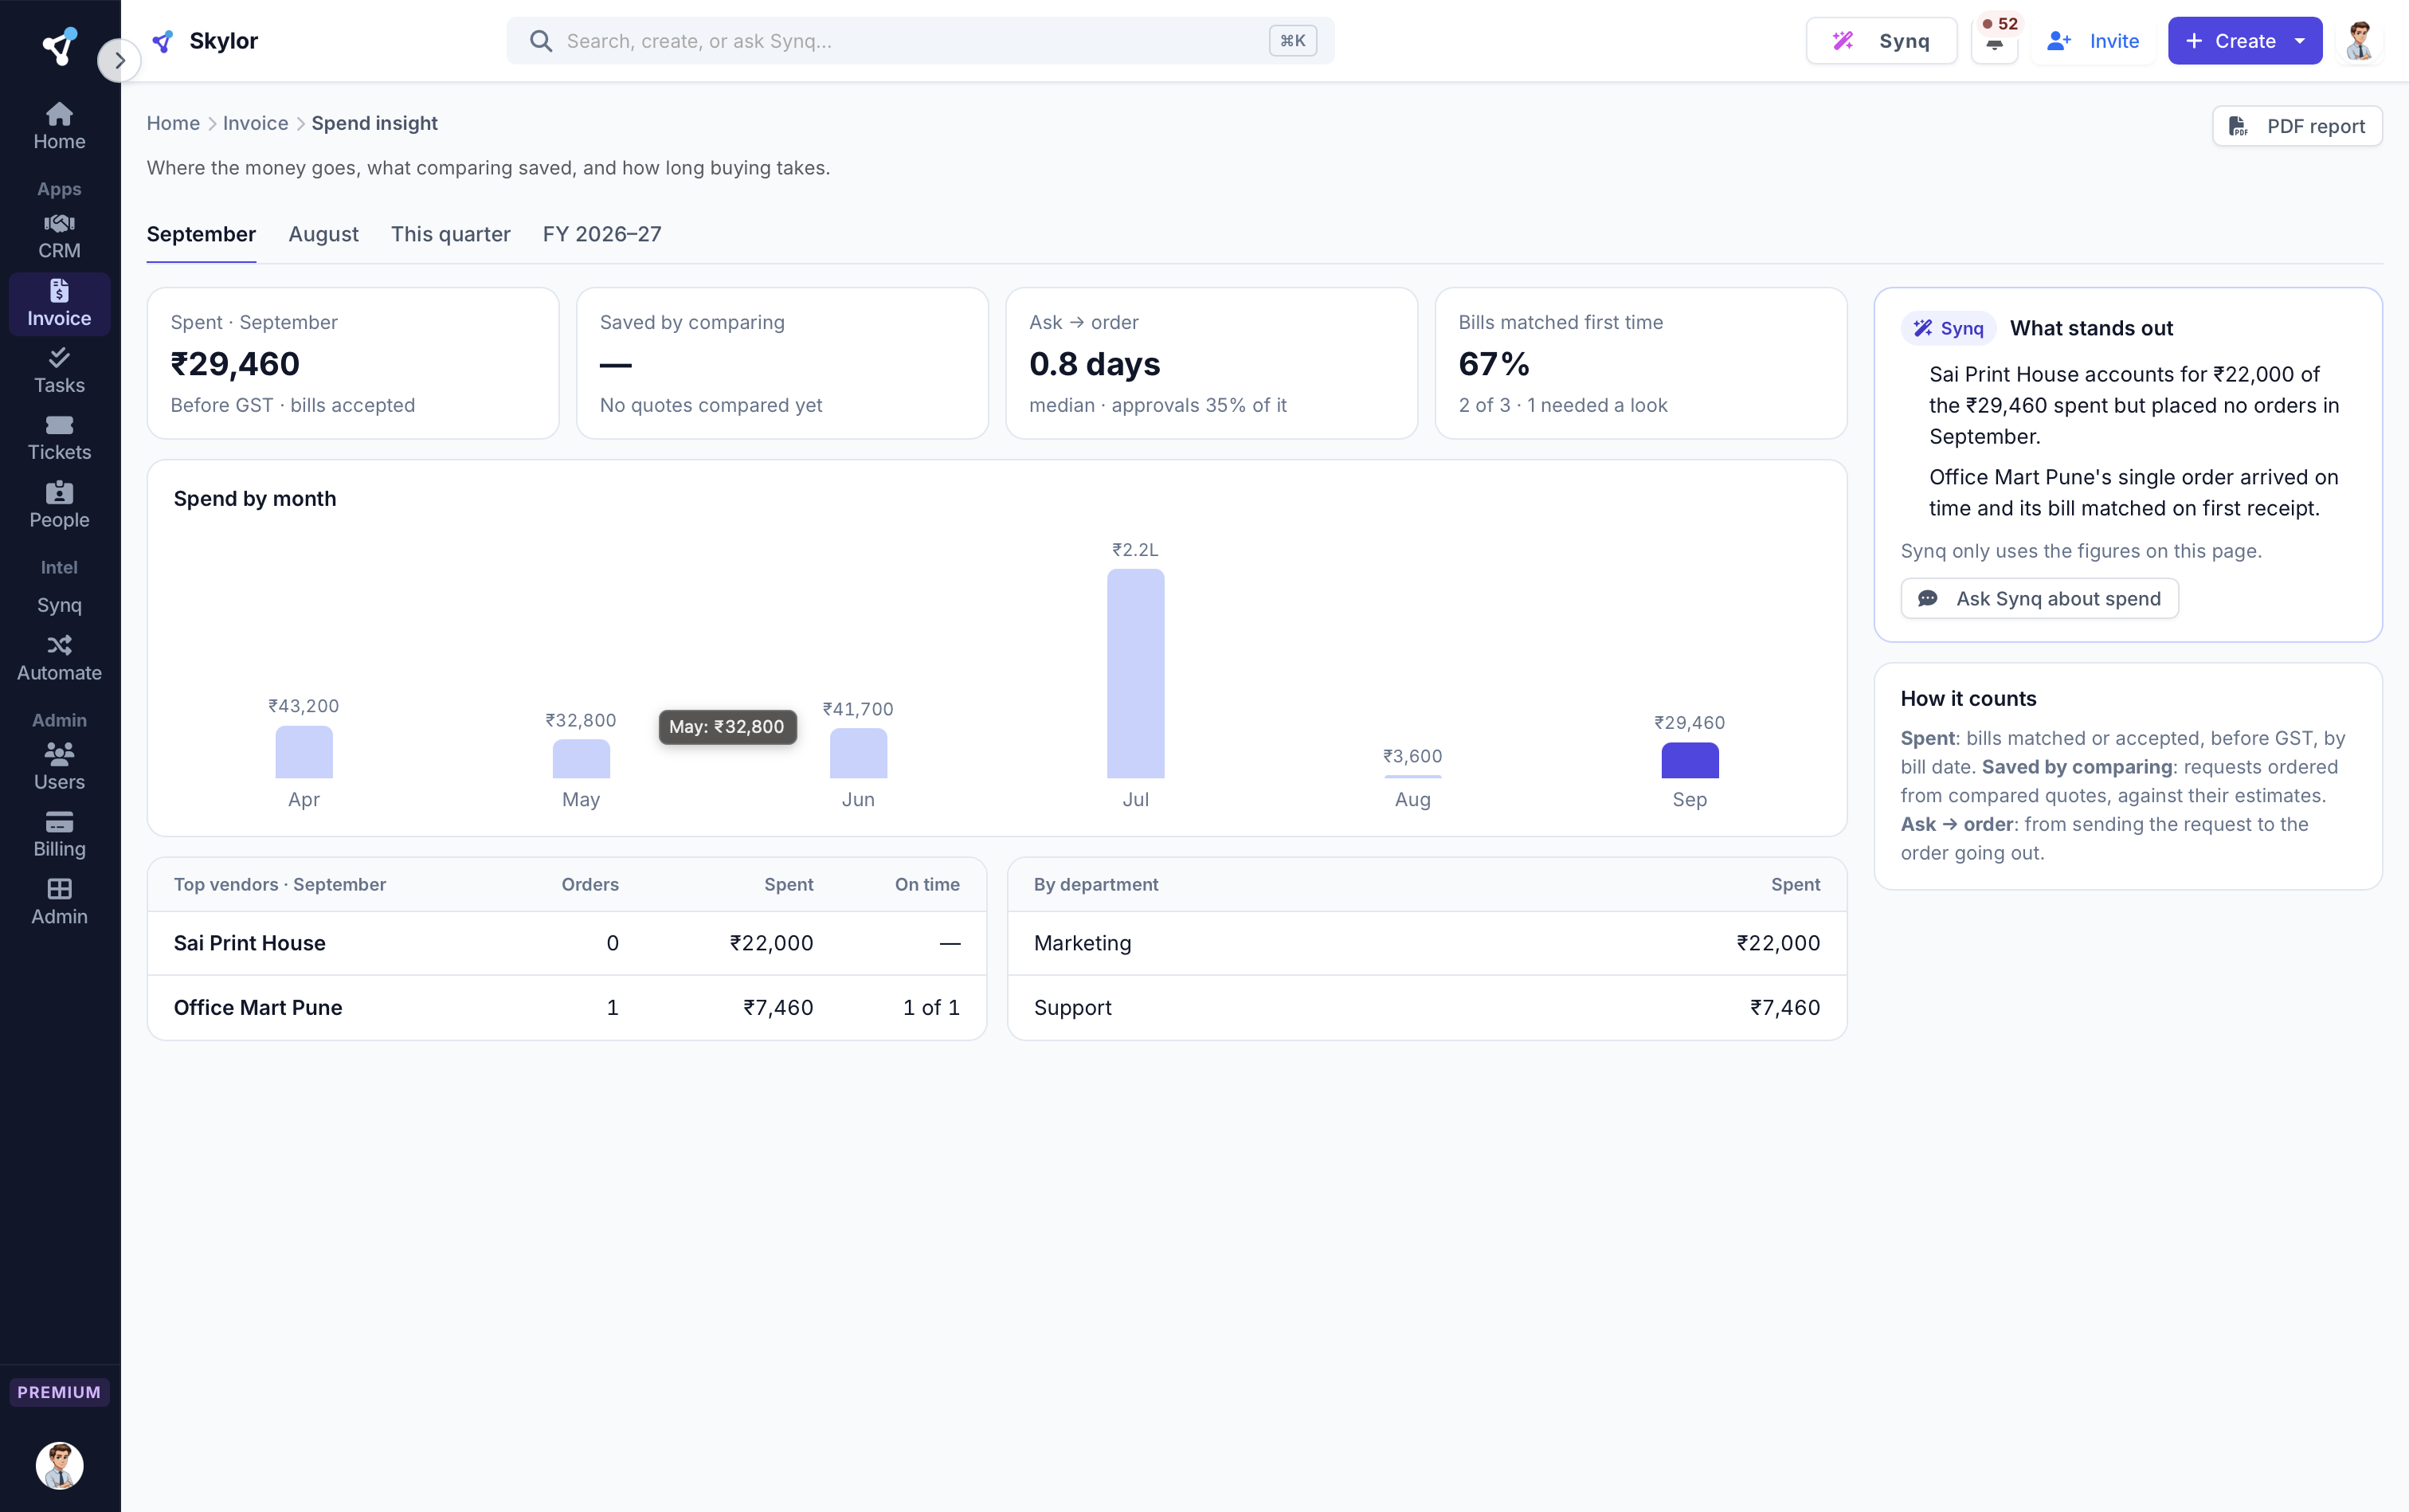The height and width of the screenshot is (1512, 2409).
Task: Click the Skylor logo at sidebar top
Action: (59, 46)
